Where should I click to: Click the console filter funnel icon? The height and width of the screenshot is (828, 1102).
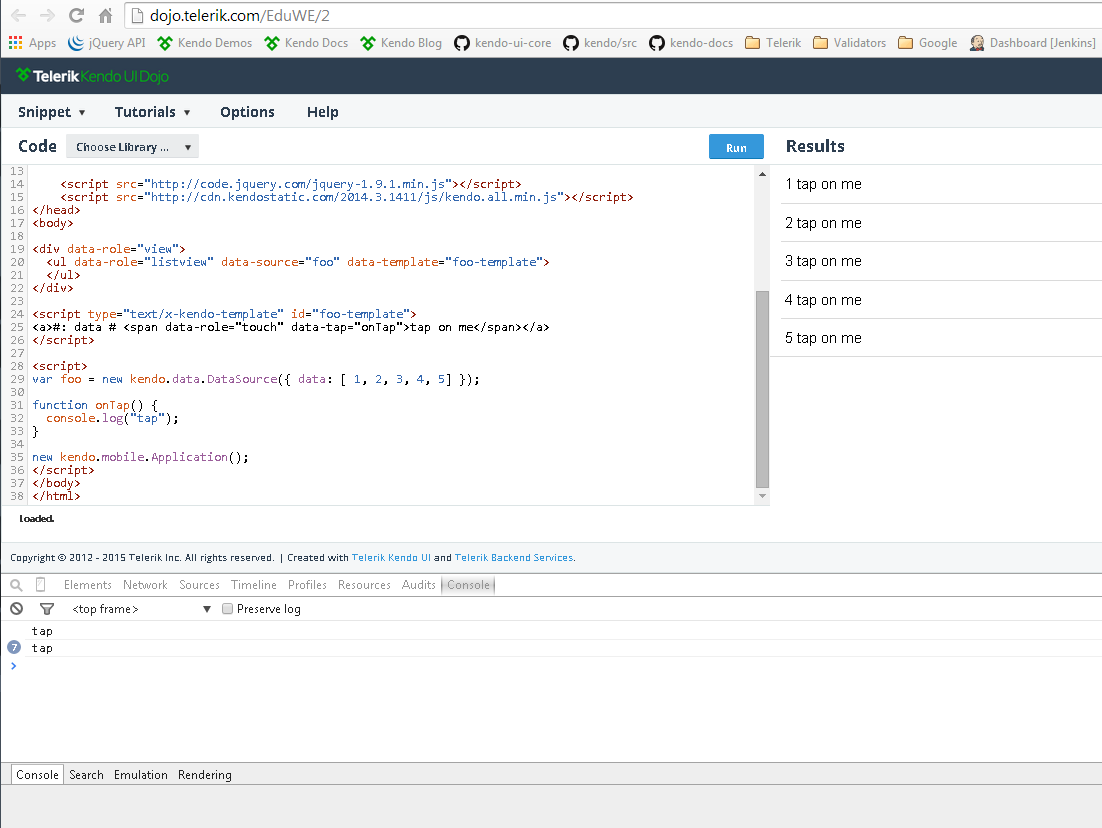(46, 608)
